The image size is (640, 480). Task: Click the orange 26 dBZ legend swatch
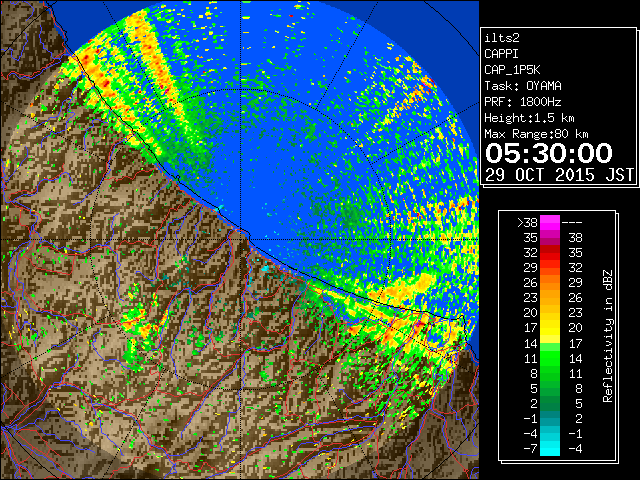tap(550, 283)
